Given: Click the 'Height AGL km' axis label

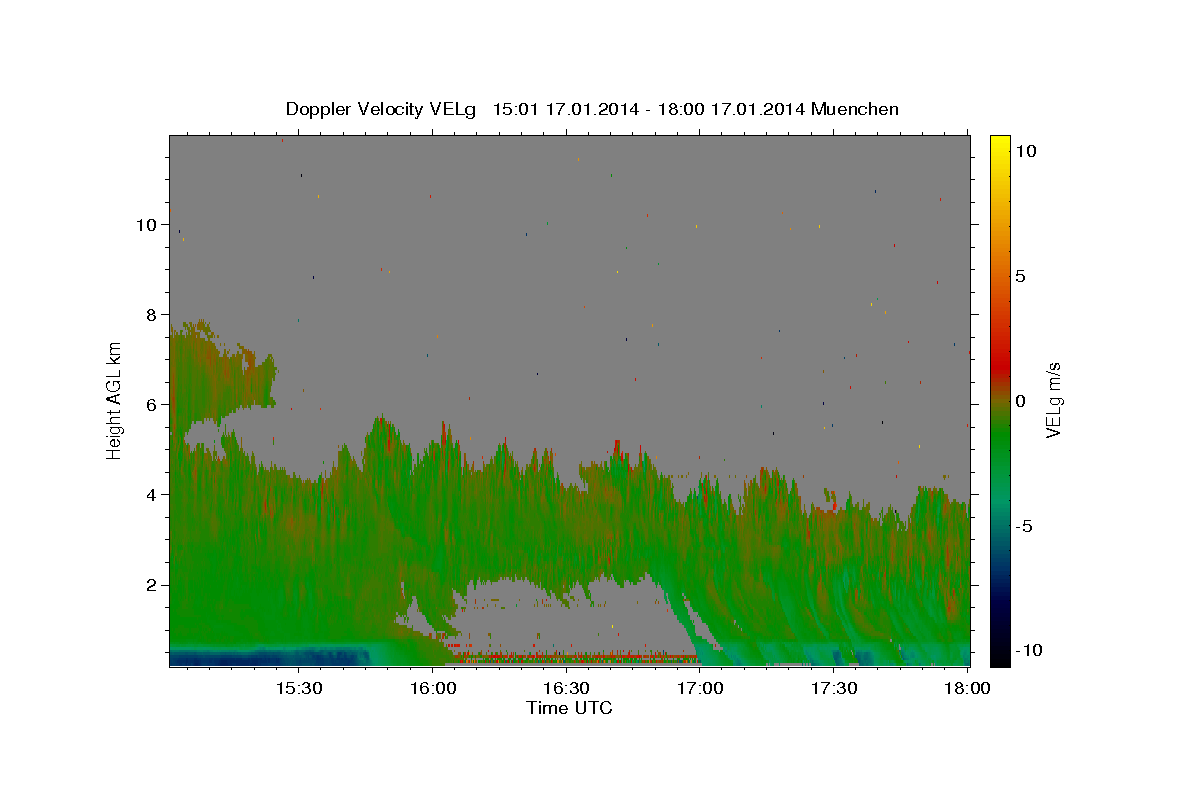Looking at the screenshot, I should click(115, 400).
